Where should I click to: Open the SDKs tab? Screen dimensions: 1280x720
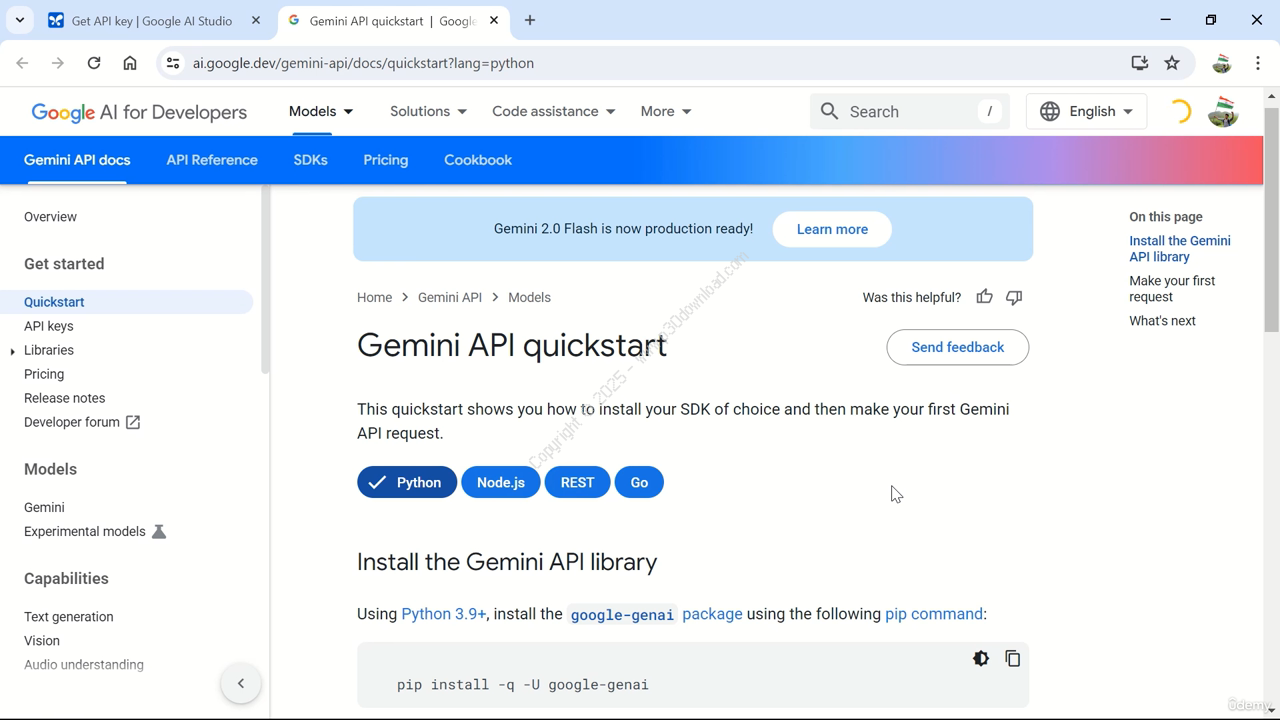[x=311, y=160]
